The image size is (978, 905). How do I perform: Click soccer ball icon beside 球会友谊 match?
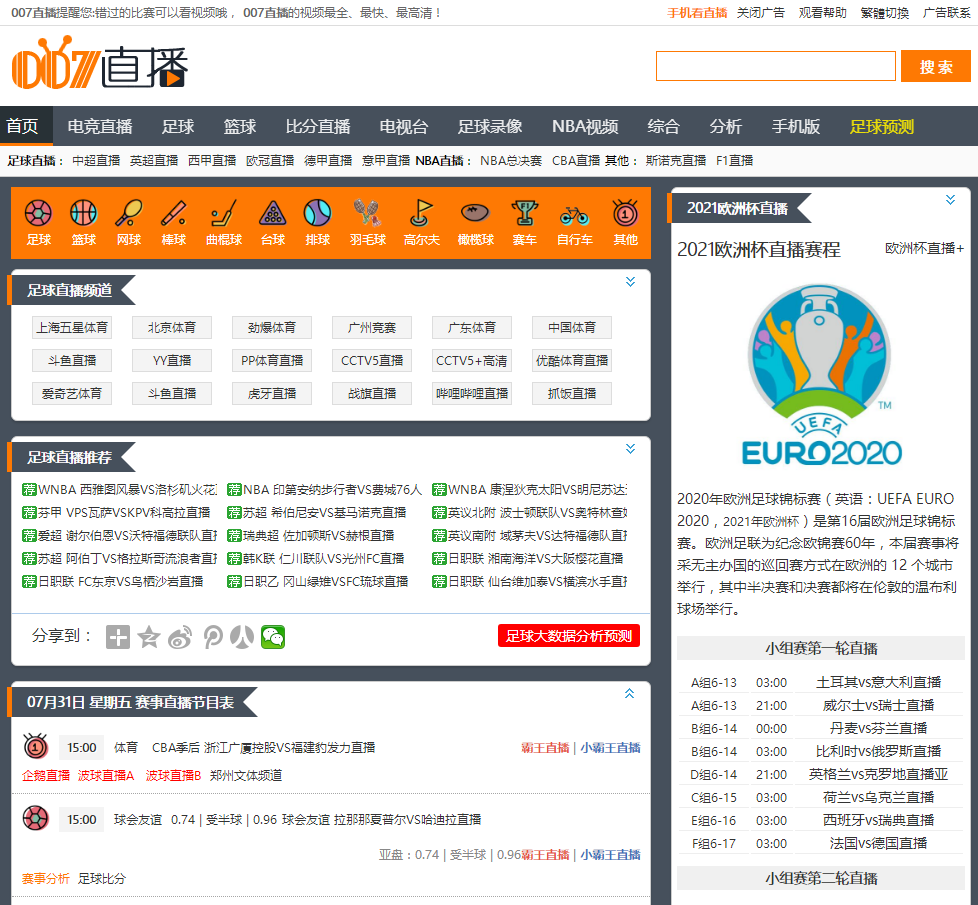coord(36,818)
